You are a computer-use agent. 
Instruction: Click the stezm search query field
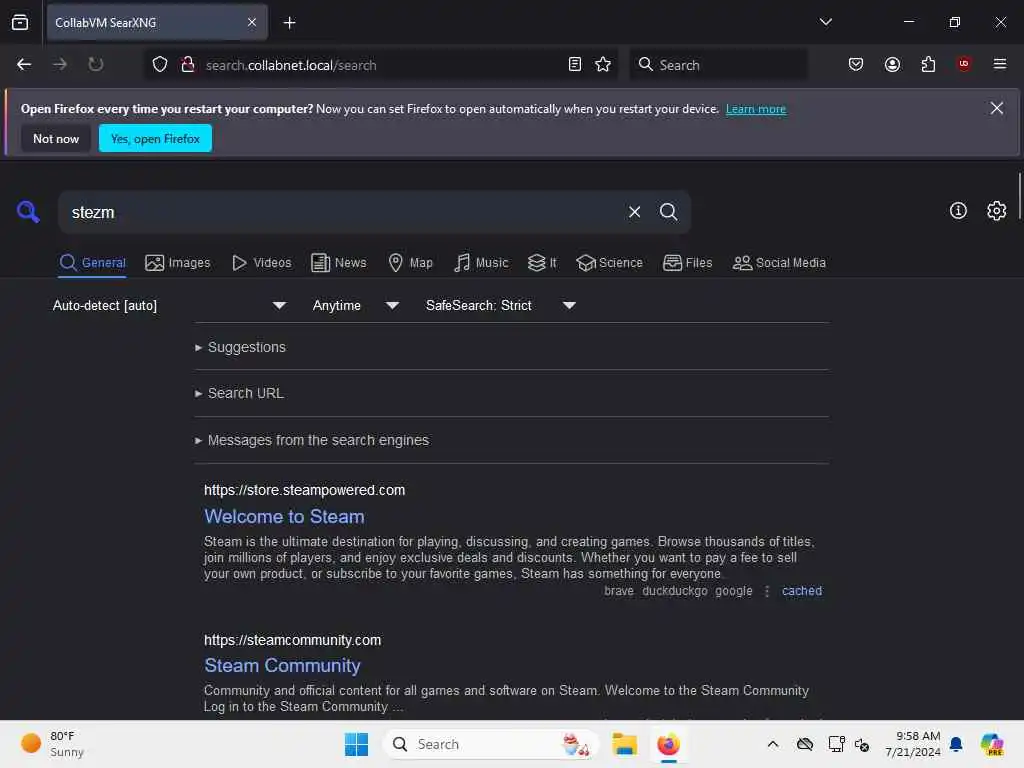340,212
